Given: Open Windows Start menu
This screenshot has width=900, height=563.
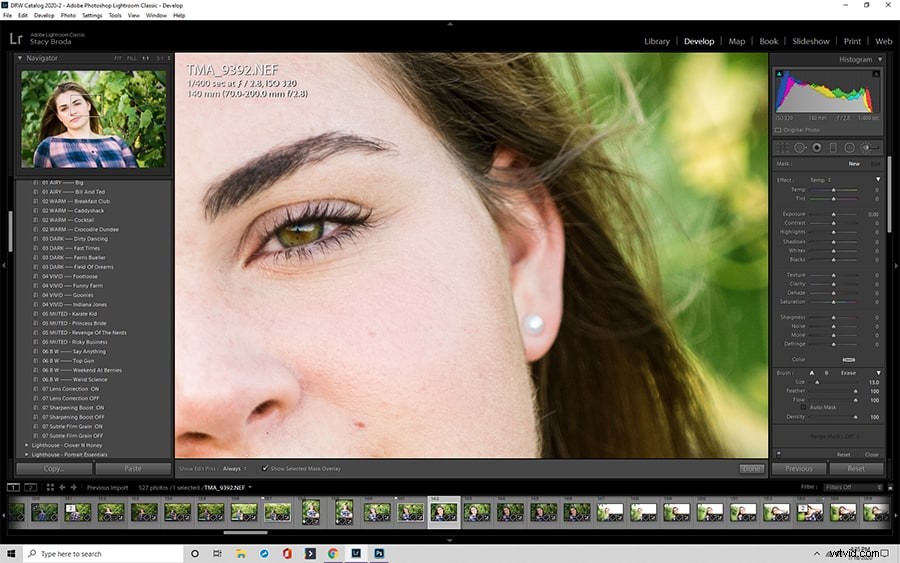Looking at the screenshot, I should [x=11, y=554].
